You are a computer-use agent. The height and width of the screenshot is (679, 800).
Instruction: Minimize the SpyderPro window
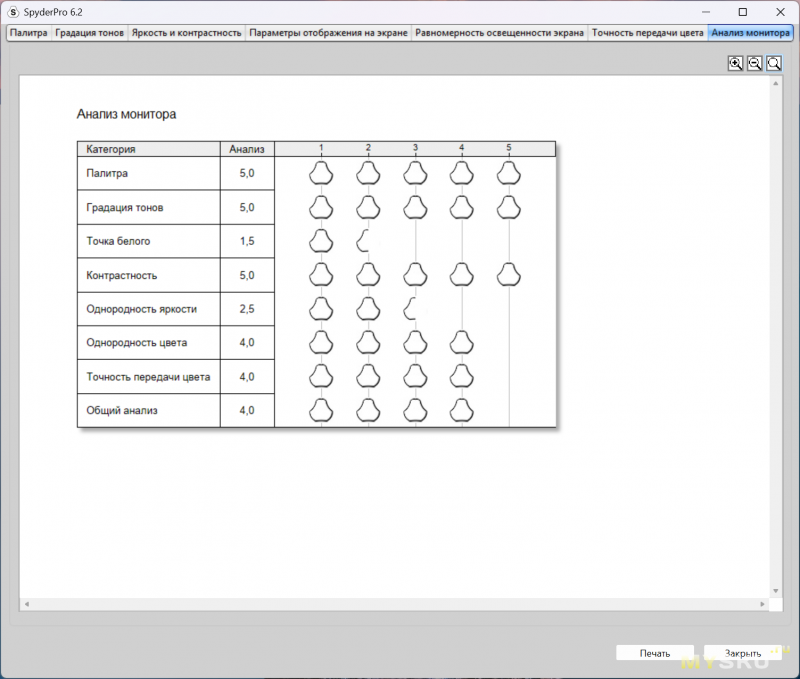coord(706,12)
